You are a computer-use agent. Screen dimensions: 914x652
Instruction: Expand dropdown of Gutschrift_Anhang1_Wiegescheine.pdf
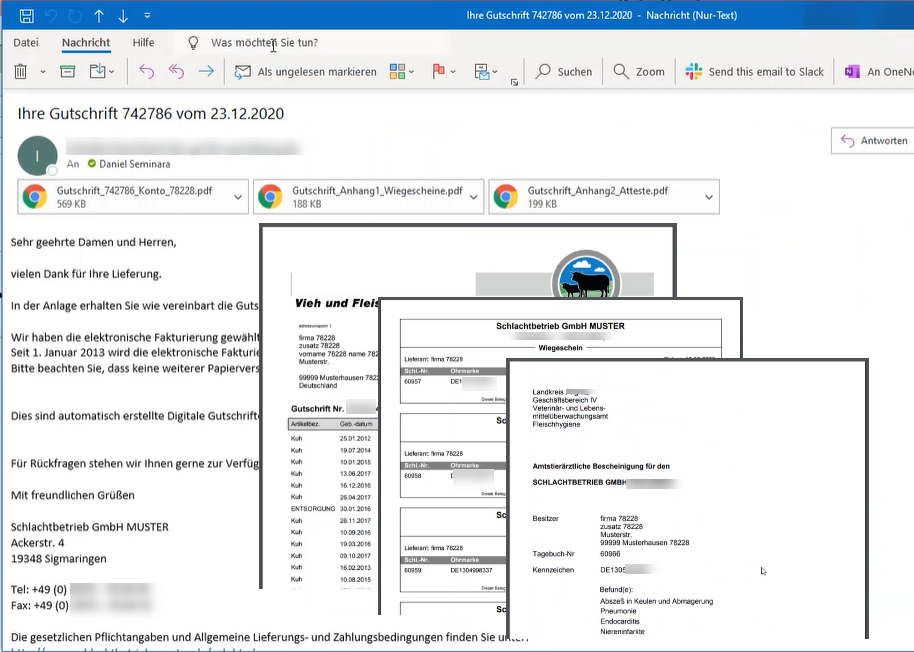coord(473,197)
